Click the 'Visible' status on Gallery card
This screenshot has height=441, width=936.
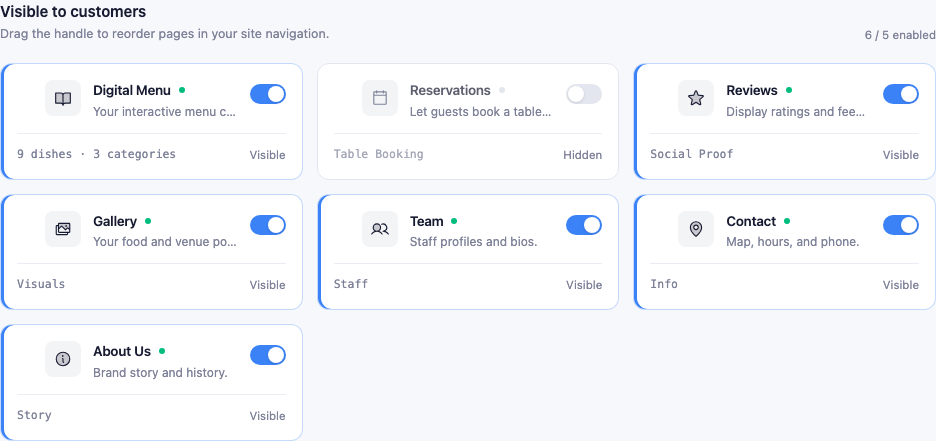tap(267, 285)
